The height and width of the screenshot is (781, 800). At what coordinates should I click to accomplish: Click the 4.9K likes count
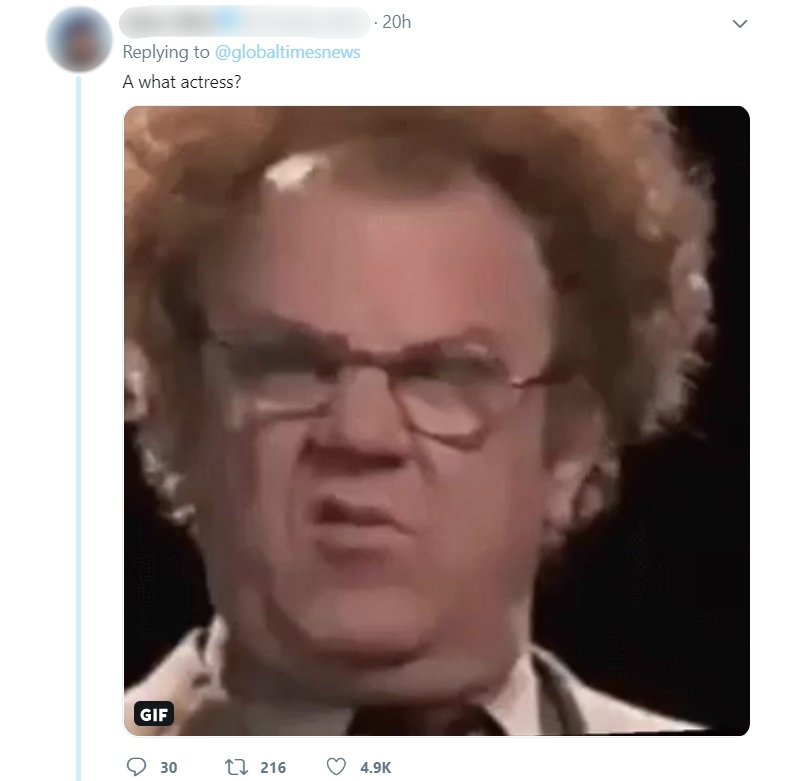(x=376, y=767)
